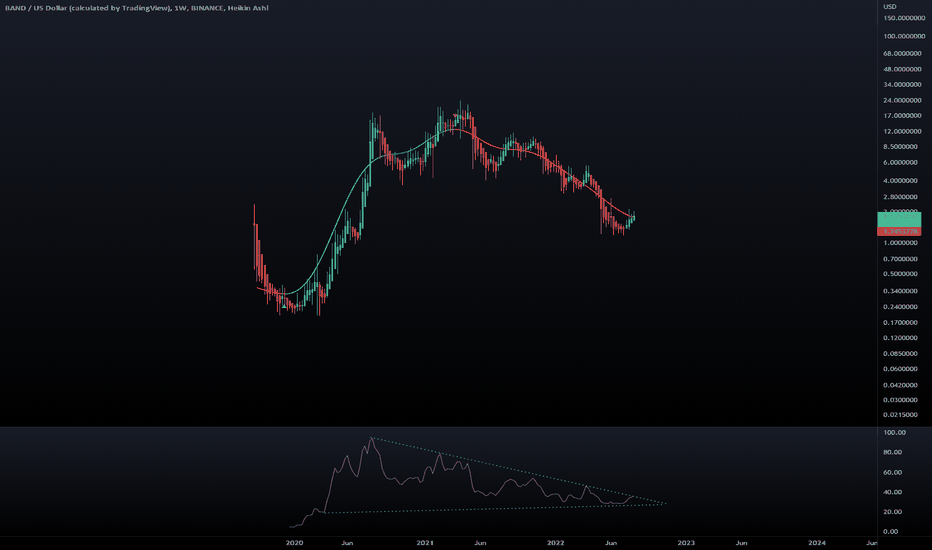Click the 20.00 indicator scale value
The image size is (932, 550).
(x=893, y=512)
